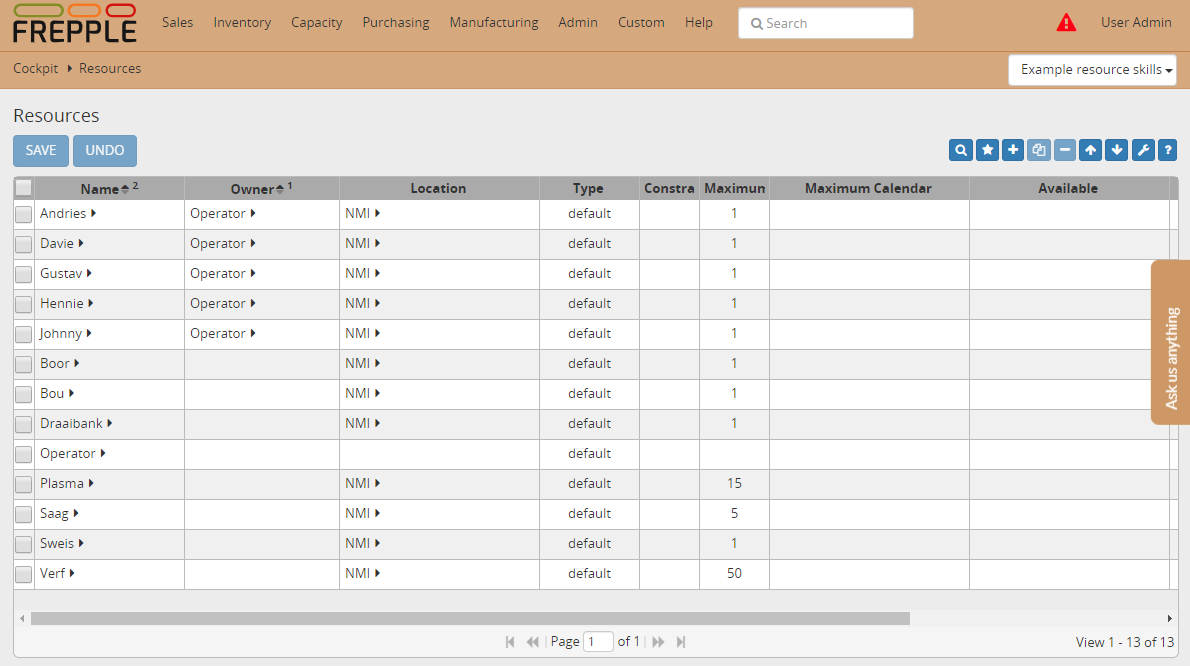The width and height of the screenshot is (1190, 666).
Task: Tick the checkbox for Andries row
Action: coord(23,214)
